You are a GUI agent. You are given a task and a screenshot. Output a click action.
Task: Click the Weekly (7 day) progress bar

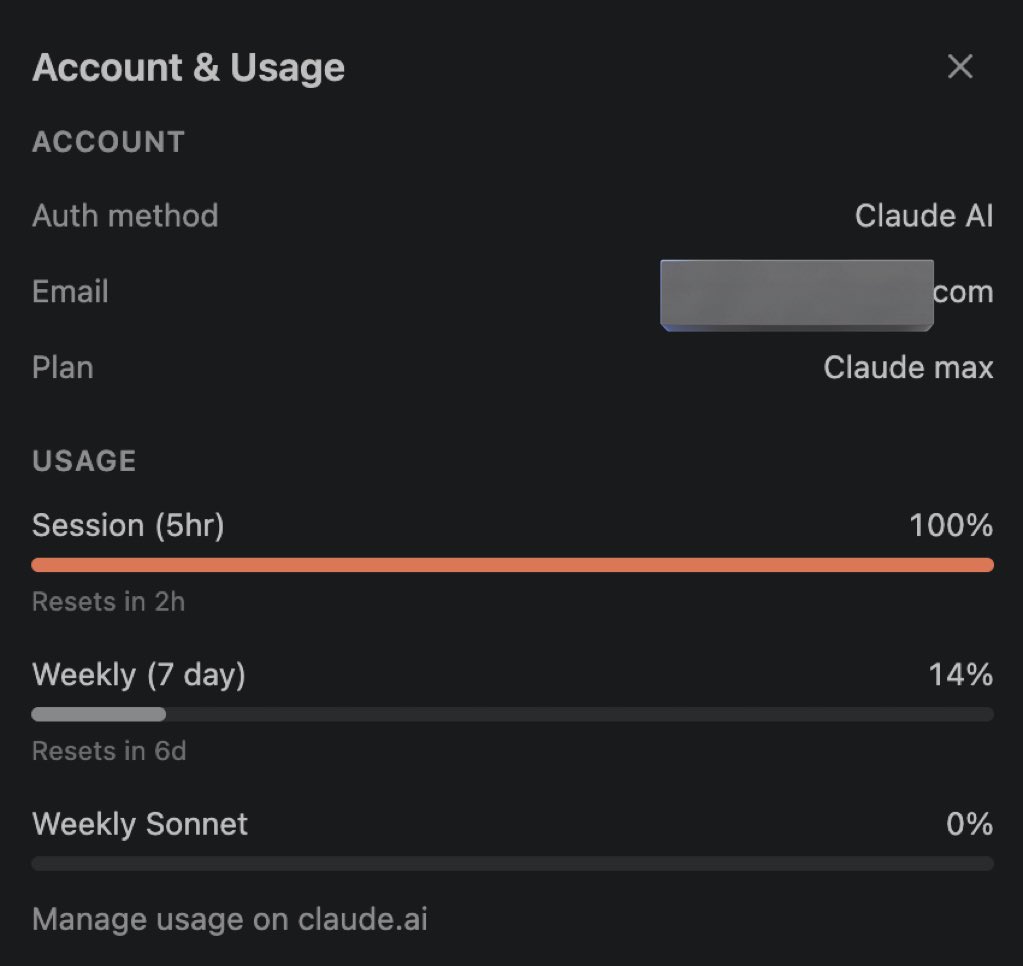[x=512, y=714]
